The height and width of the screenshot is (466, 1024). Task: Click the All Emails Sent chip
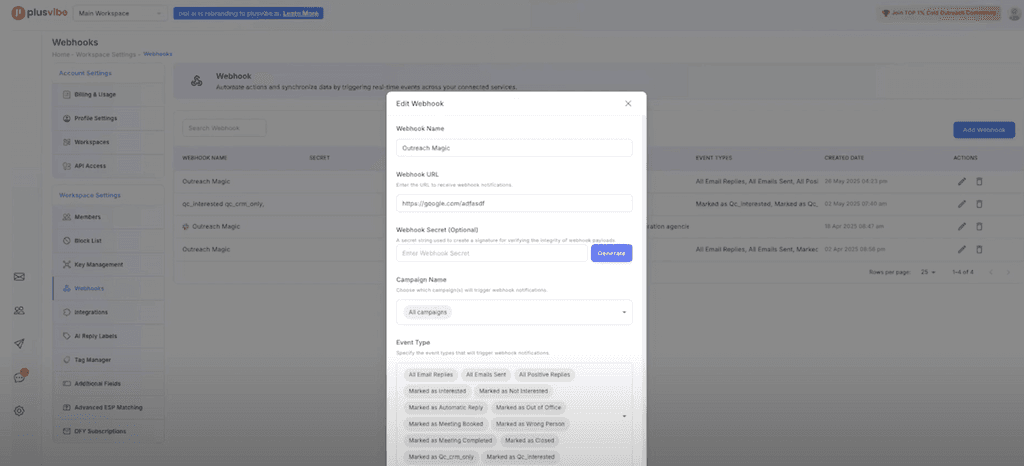[x=486, y=375]
